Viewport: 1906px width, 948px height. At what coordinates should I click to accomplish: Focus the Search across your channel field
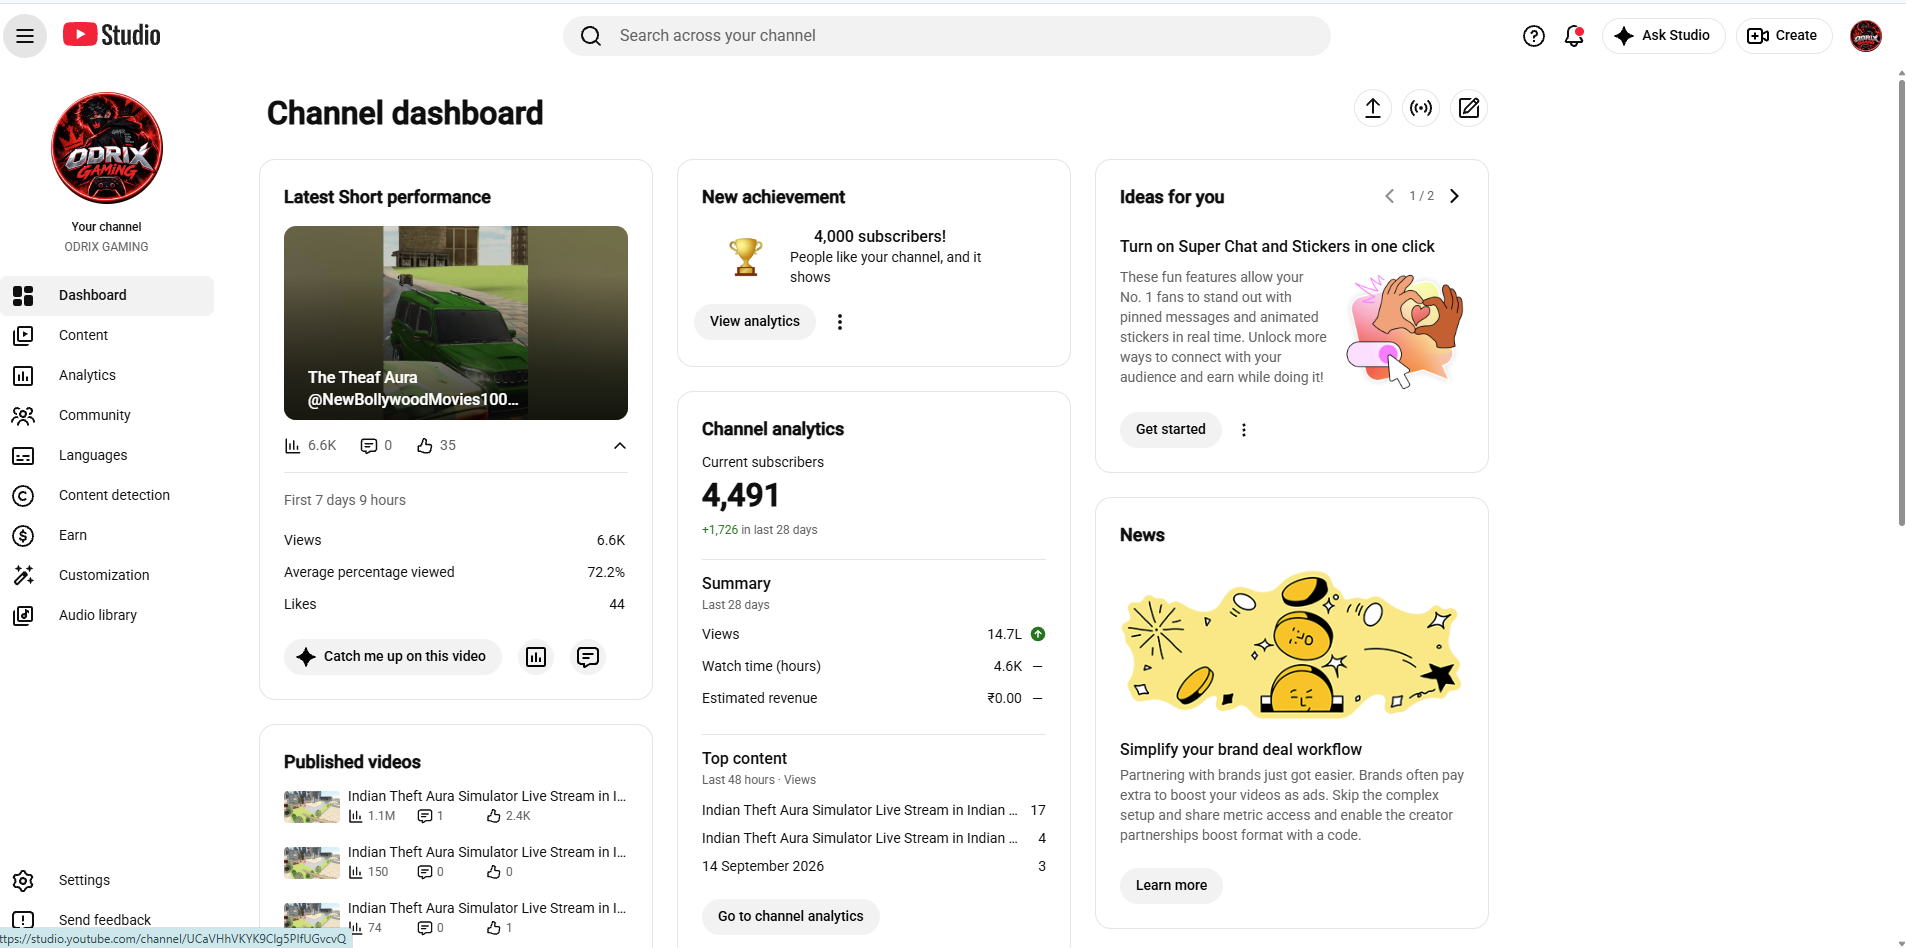tap(947, 36)
